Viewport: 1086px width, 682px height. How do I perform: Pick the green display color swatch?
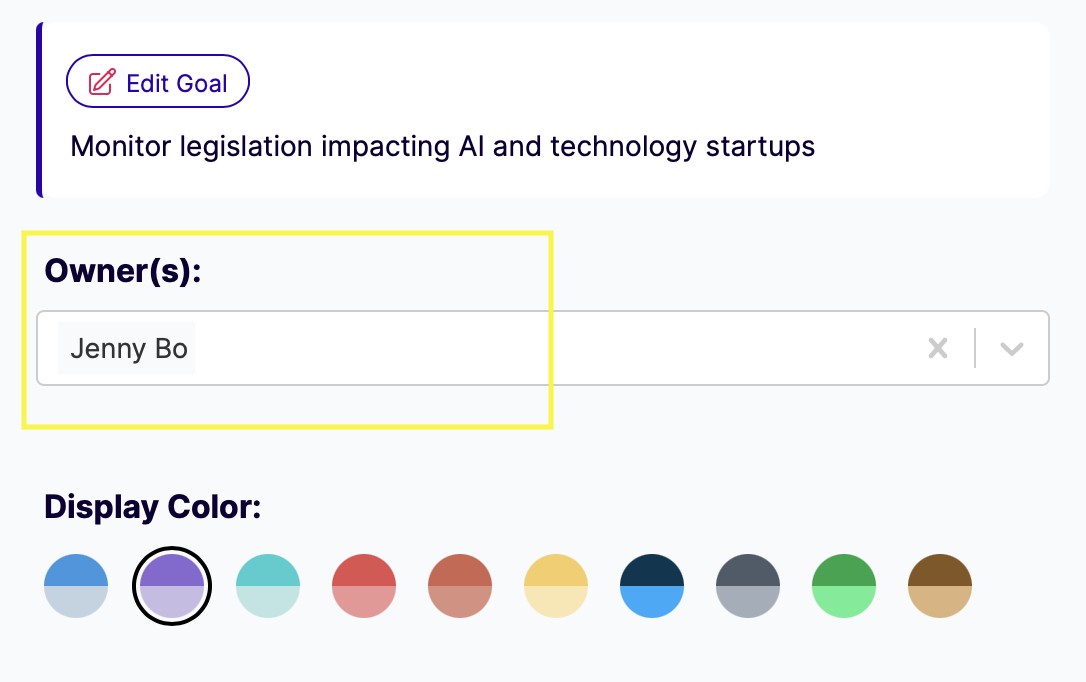(x=844, y=586)
